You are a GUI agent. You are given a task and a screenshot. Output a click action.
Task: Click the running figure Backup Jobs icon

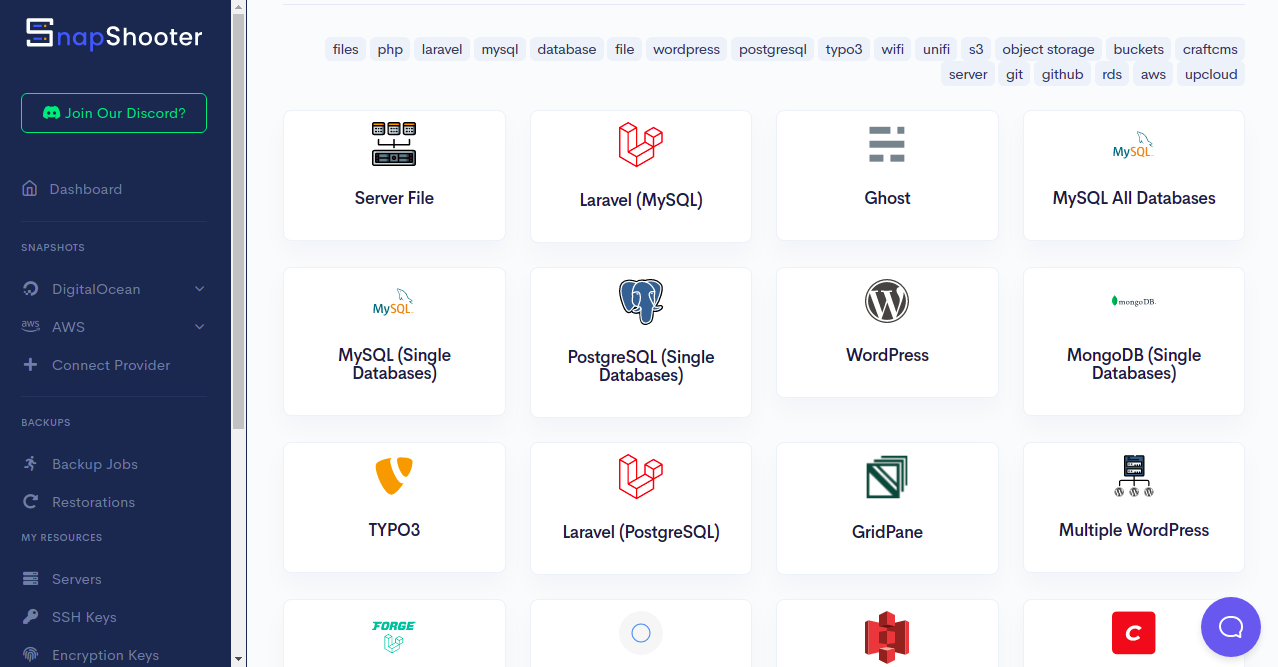31,463
